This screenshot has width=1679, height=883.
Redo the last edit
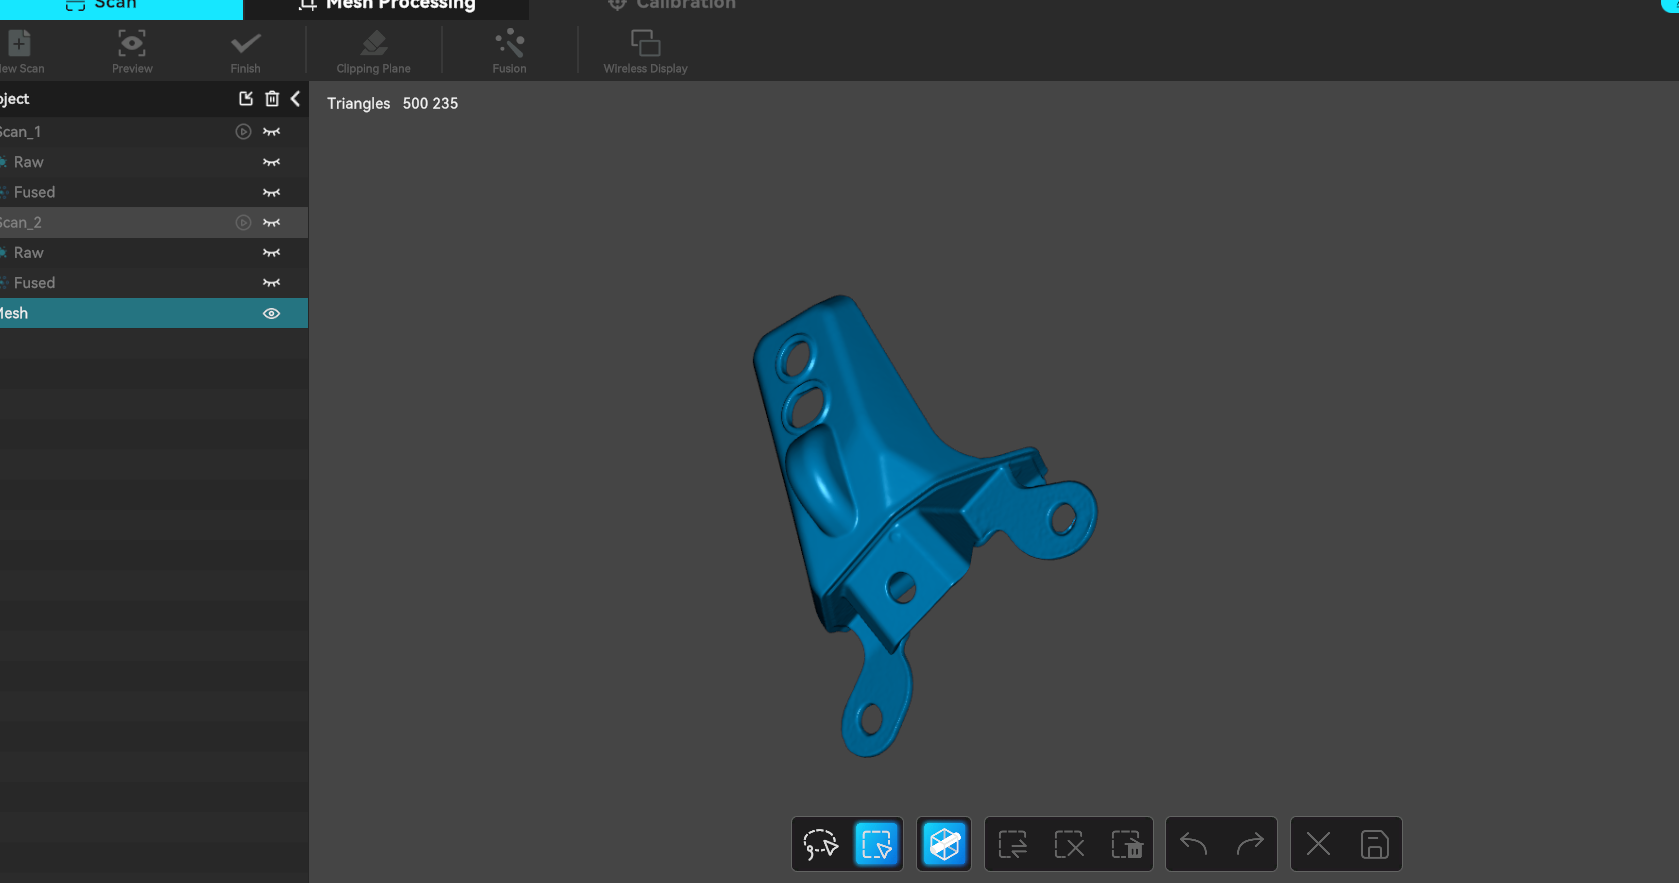[x=1250, y=844]
